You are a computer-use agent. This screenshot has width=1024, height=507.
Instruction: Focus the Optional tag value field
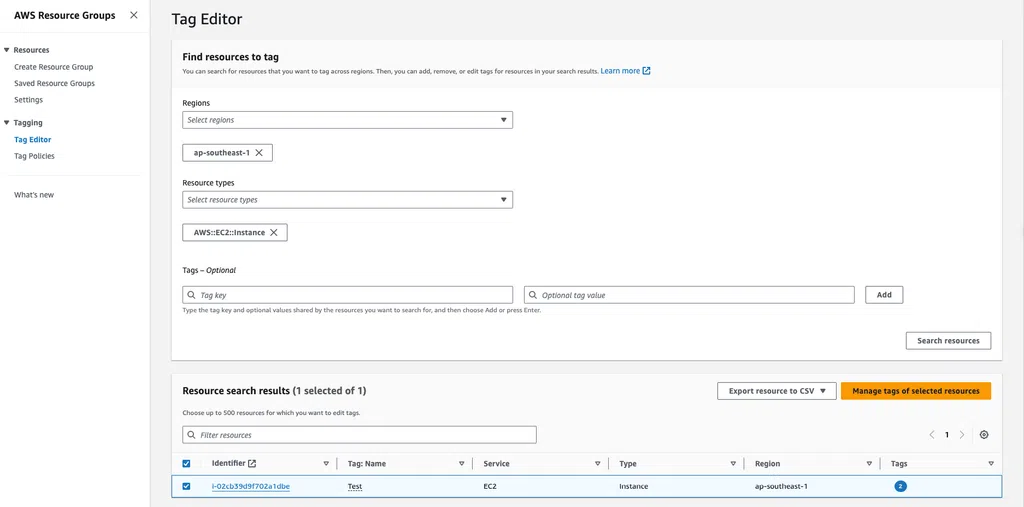pyautogui.click(x=689, y=295)
